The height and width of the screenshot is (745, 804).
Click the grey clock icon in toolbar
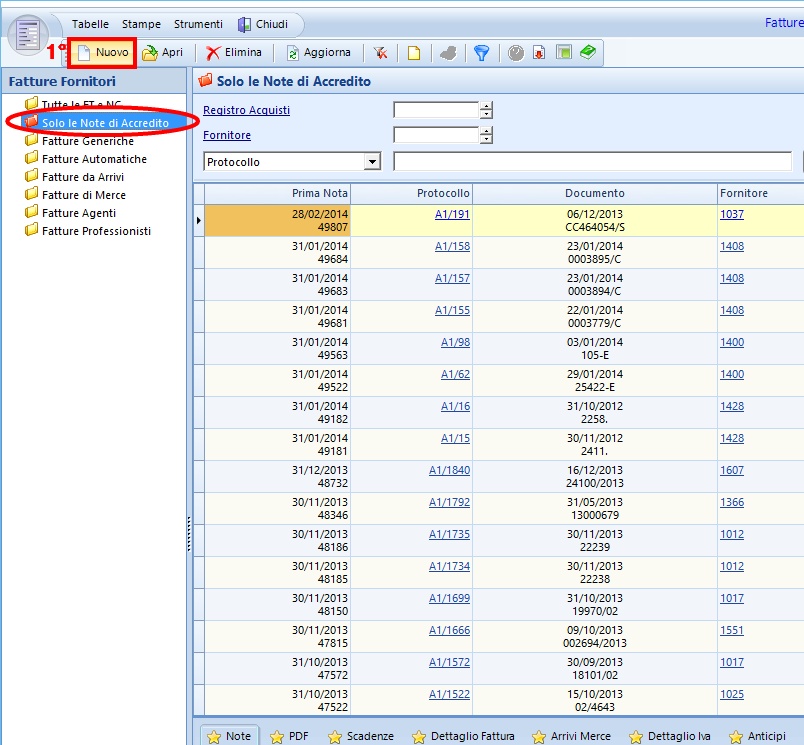pyautogui.click(x=516, y=53)
